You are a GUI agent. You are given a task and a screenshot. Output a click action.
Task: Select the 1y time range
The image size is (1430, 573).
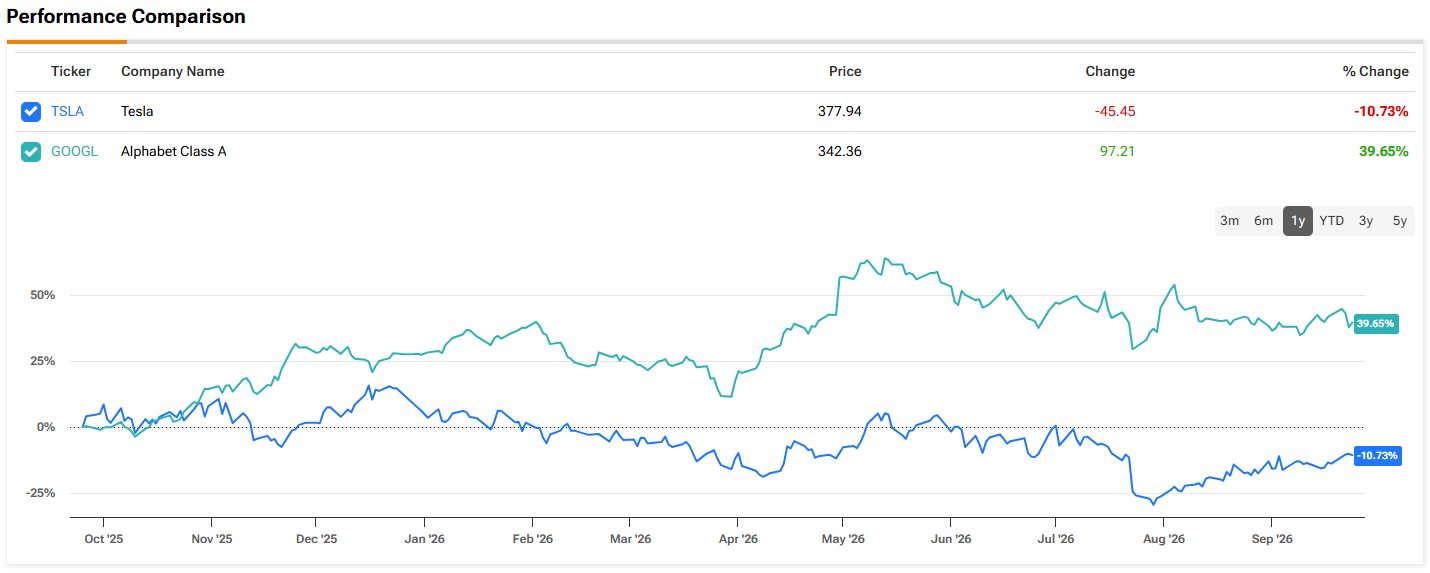coord(1298,221)
